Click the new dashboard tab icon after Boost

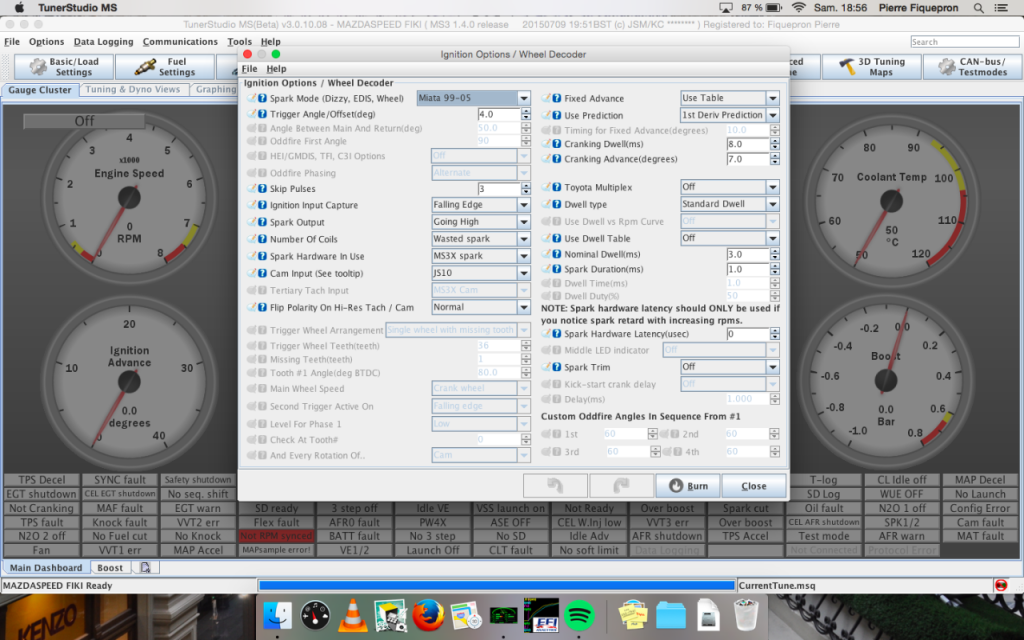coord(145,568)
